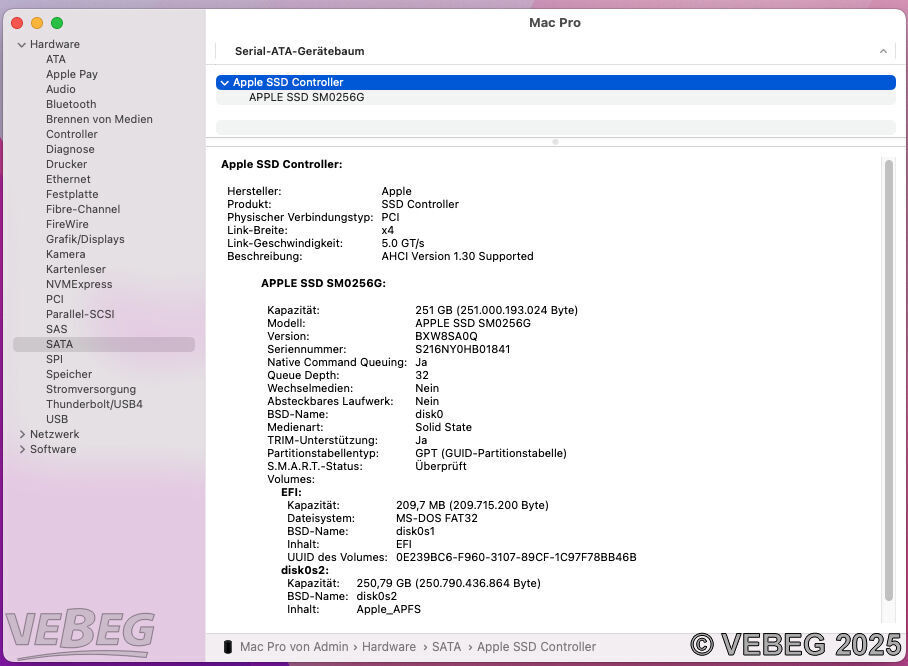Open the SPI category
The width and height of the screenshot is (908, 666).
click(x=54, y=359)
